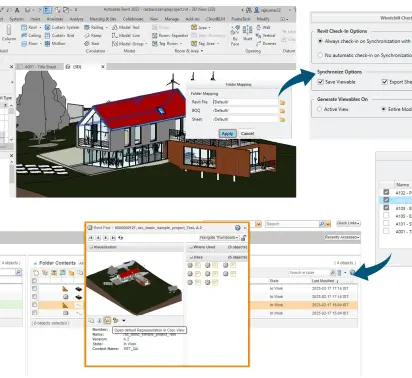
Task: Open the Roof tool dropdown arrow
Action: click(41, 27)
